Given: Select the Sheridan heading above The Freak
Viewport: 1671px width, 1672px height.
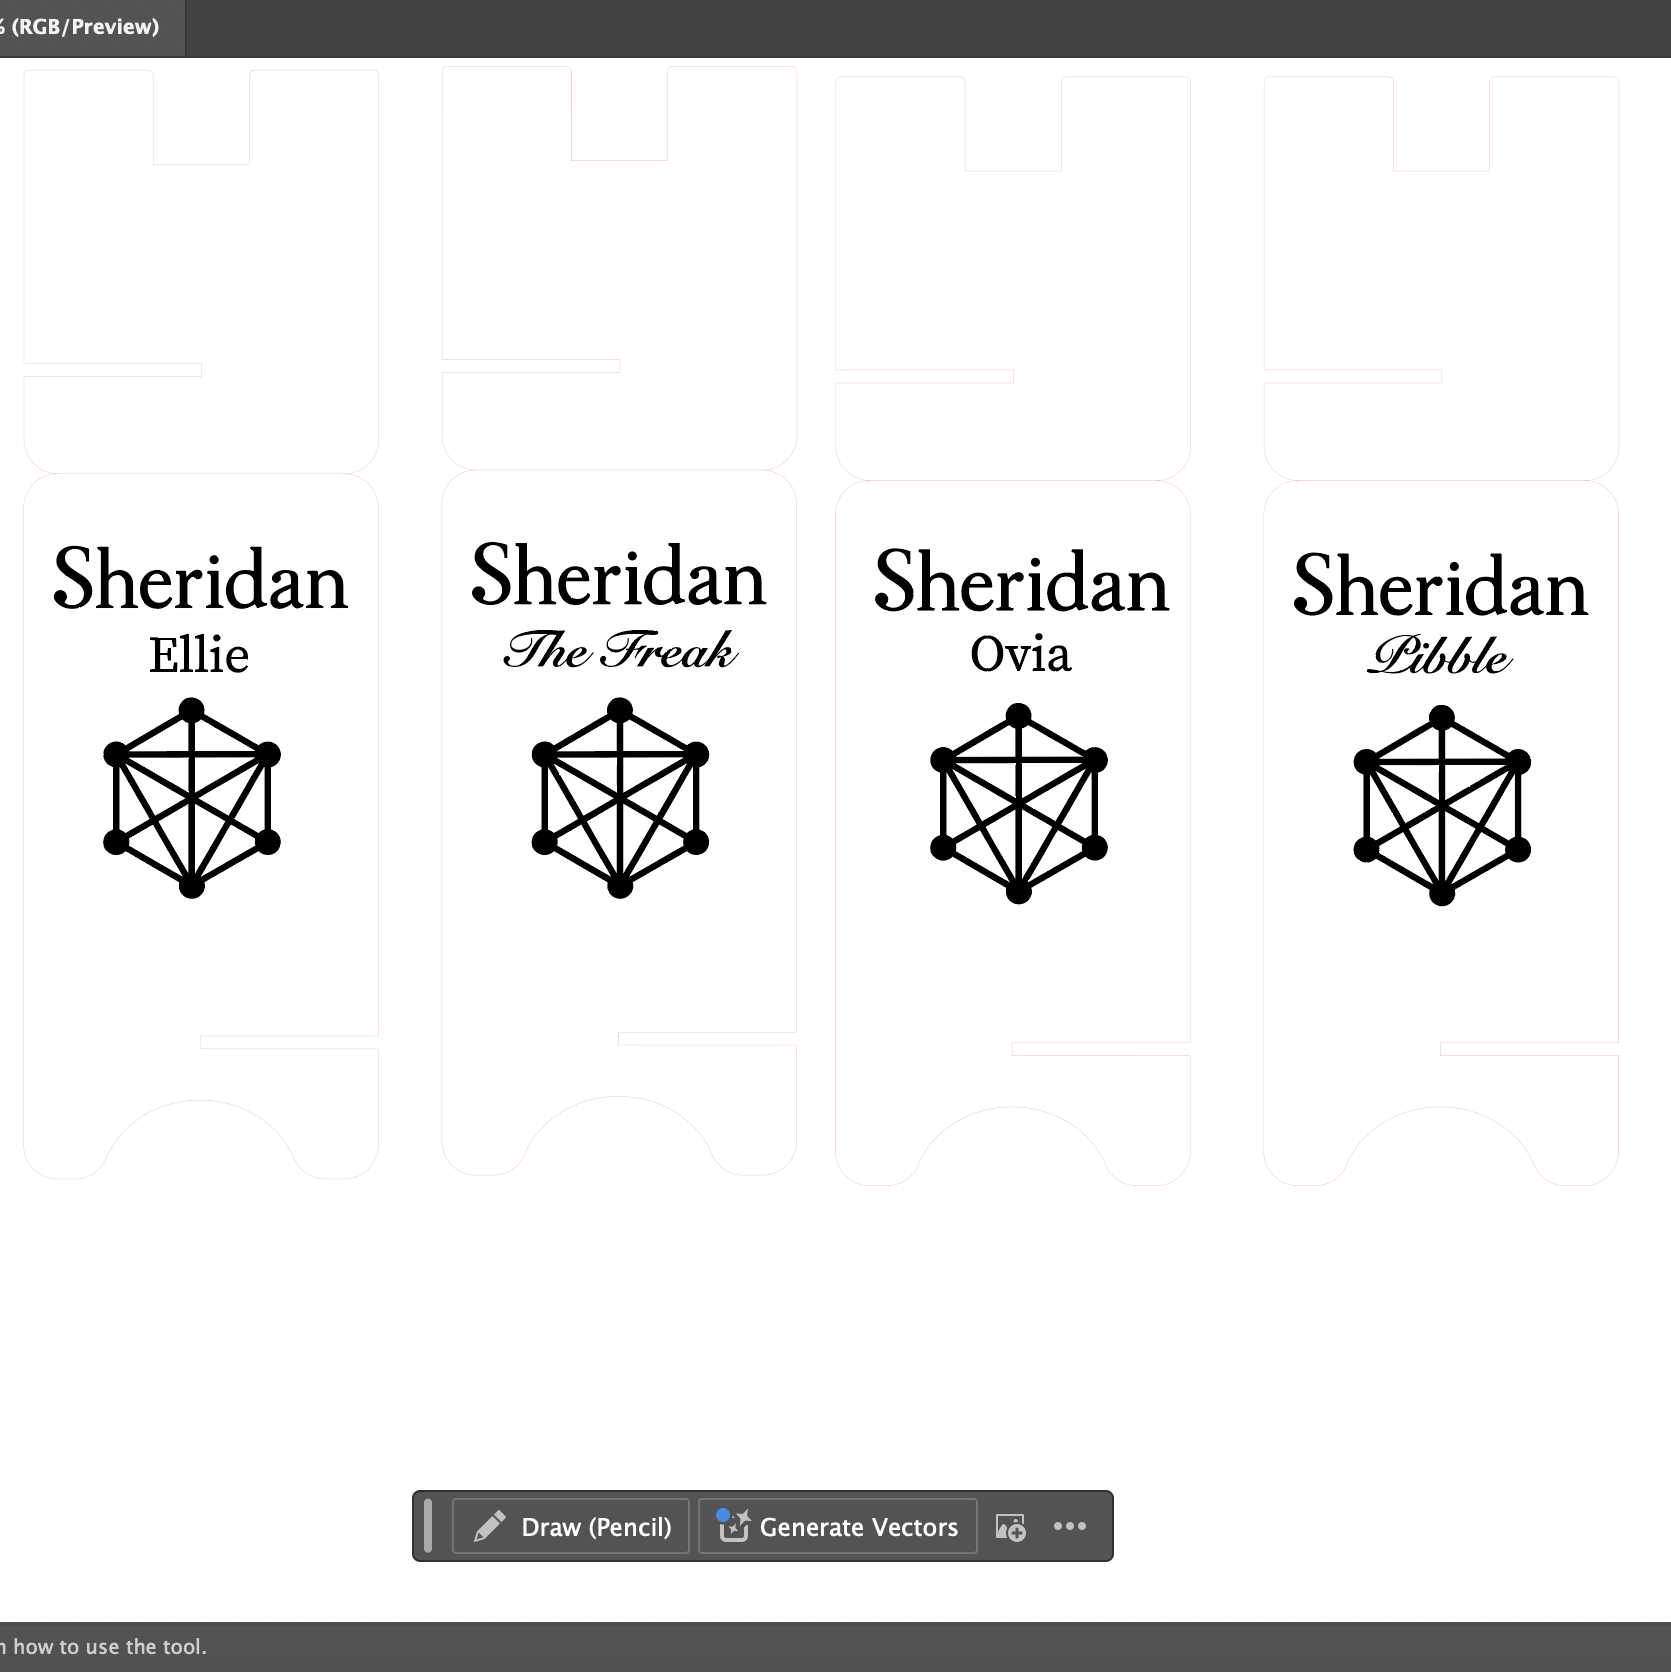Looking at the screenshot, I should tap(618, 576).
